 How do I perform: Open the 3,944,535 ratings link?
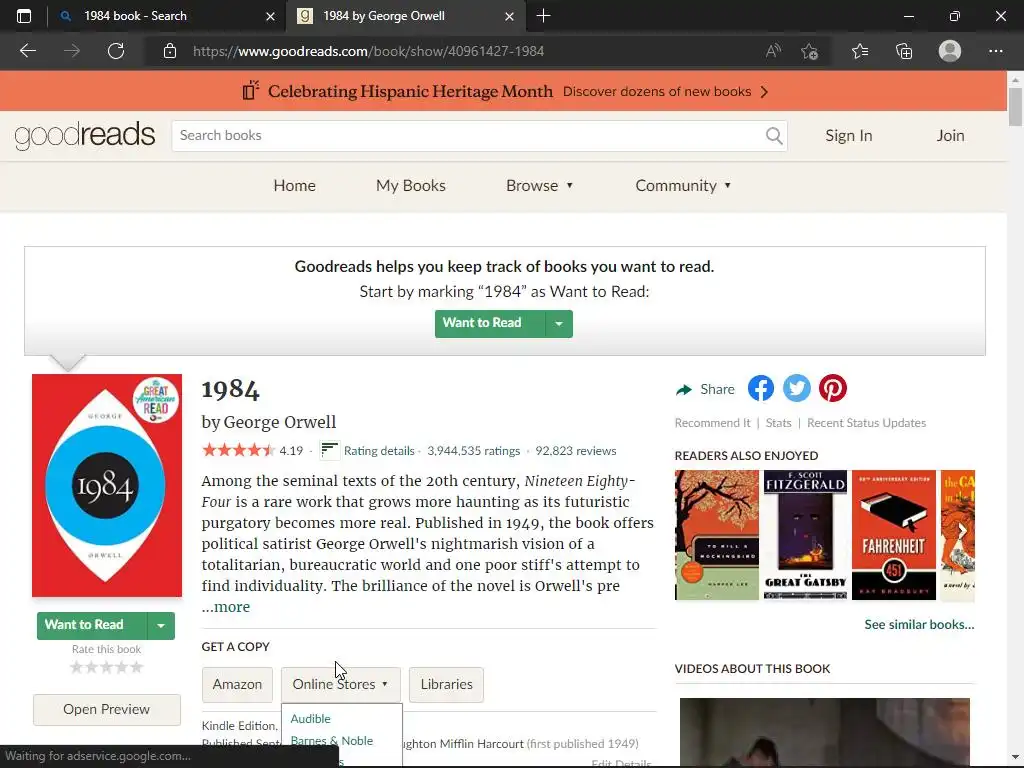(x=473, y=451)
